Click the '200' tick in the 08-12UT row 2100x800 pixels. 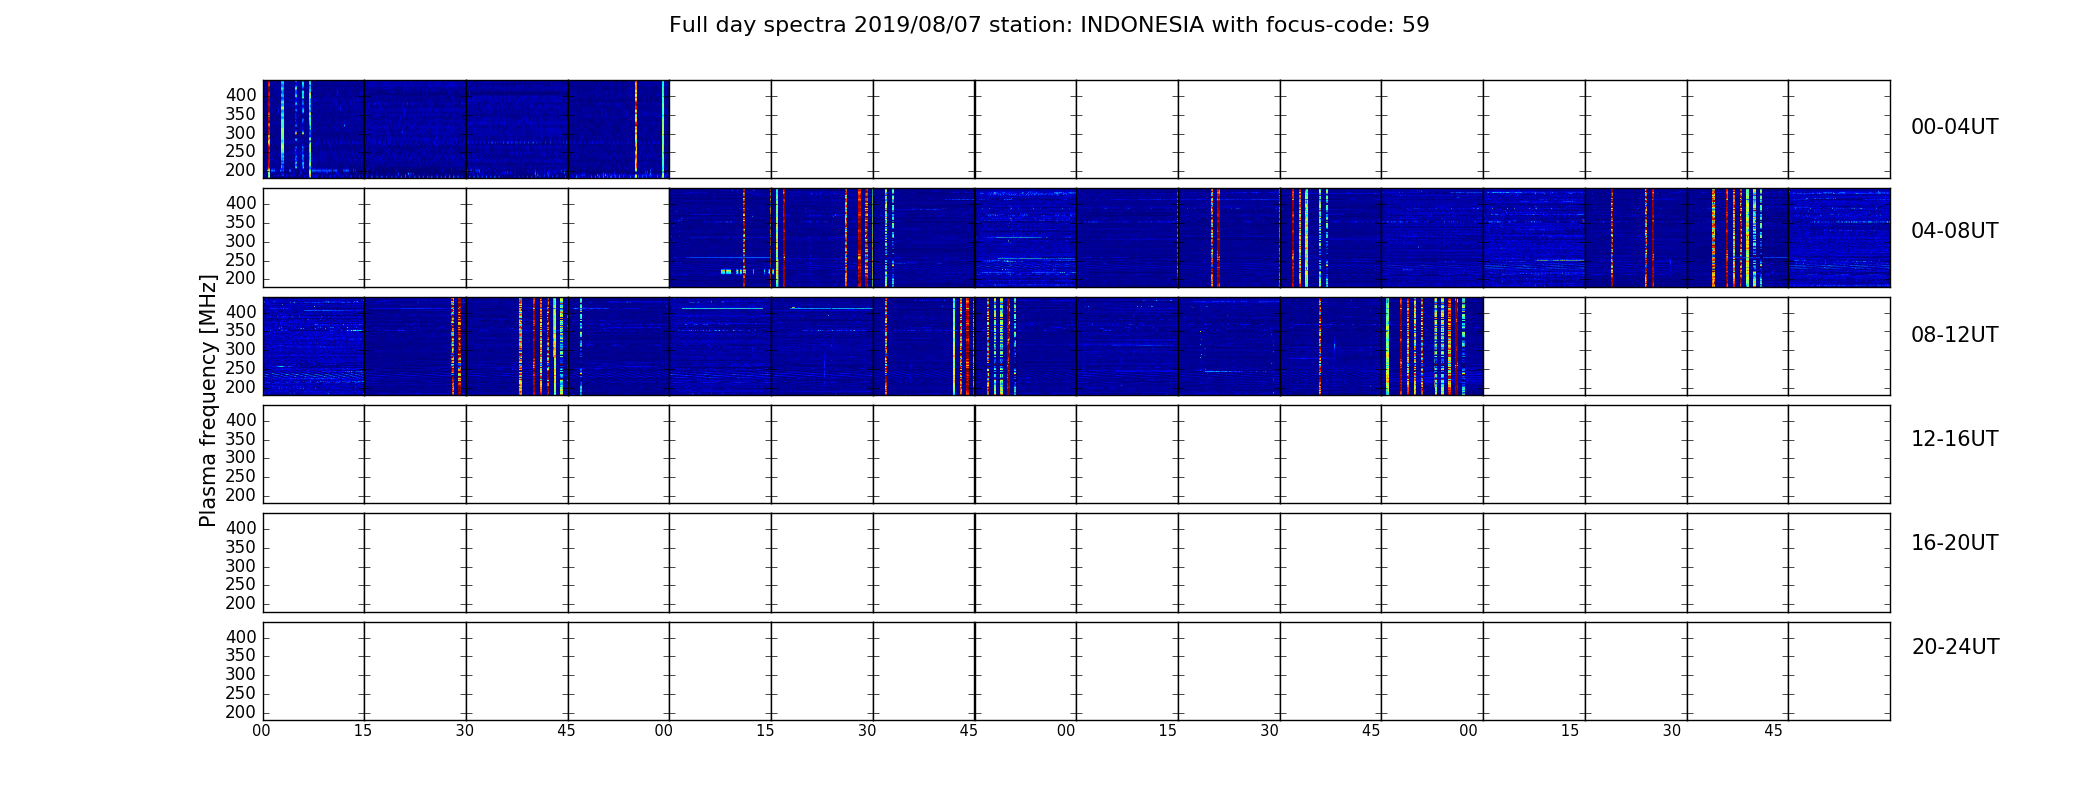241,387
